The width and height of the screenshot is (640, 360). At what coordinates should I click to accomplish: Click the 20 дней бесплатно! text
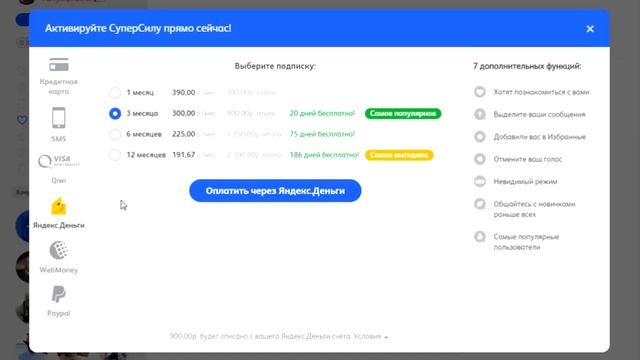coord(322,113)
